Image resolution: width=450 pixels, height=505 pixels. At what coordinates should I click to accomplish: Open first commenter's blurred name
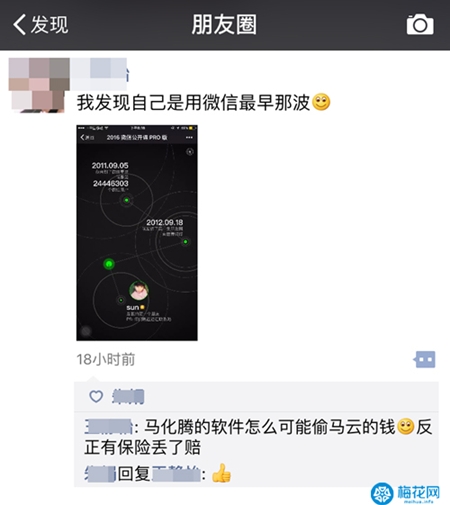click(x=109, y=427)
